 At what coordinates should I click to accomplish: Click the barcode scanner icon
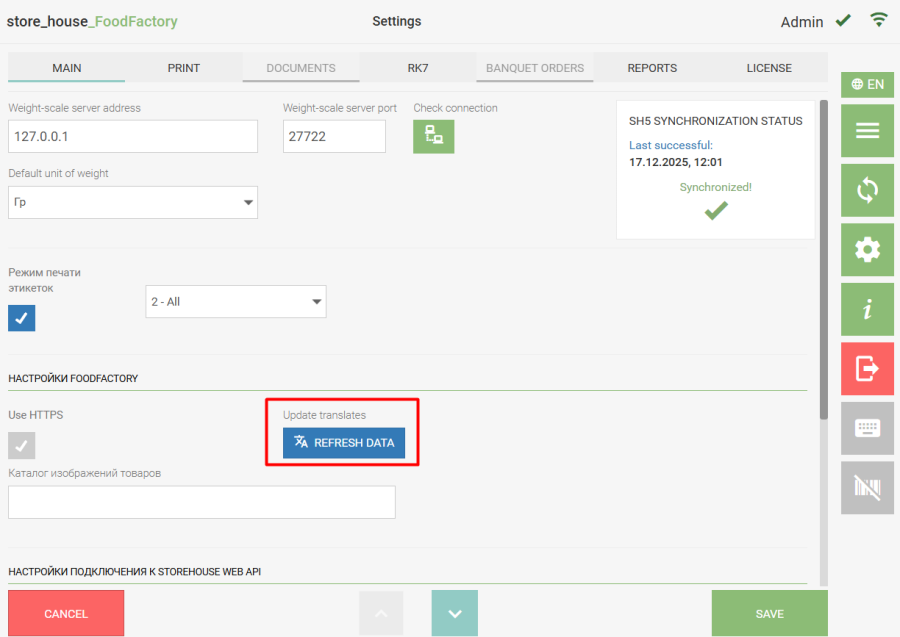[867, 487]
